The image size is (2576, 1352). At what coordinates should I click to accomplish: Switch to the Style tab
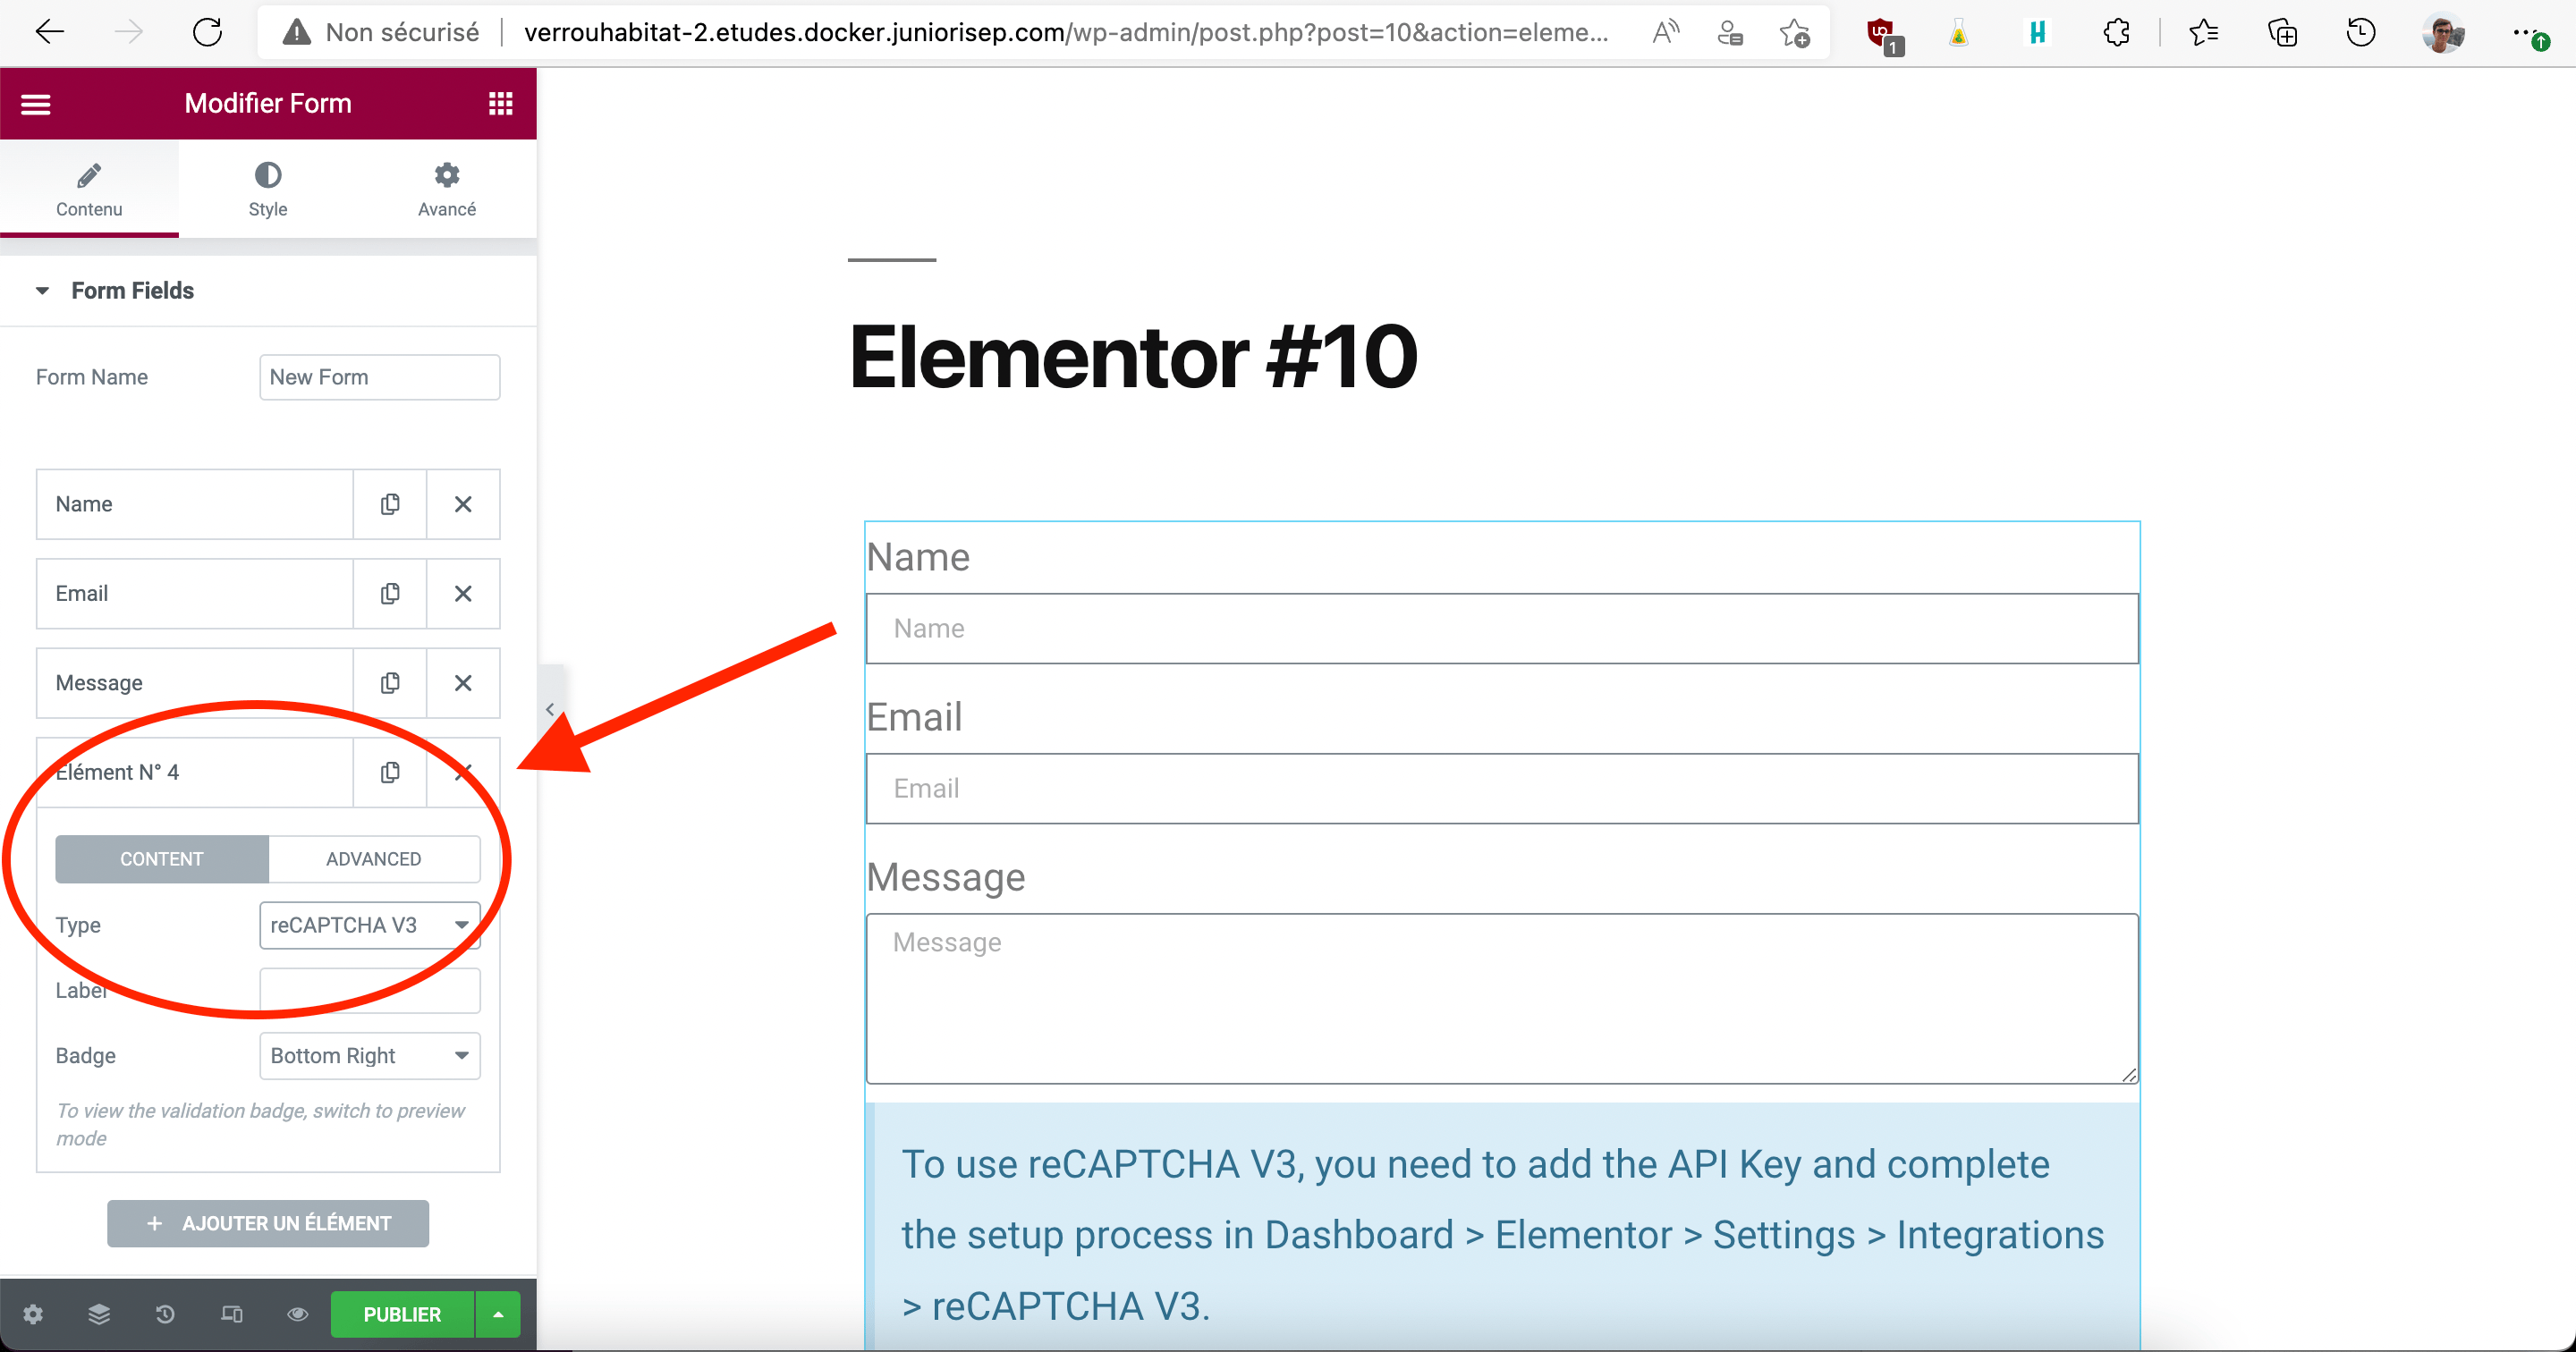click(x=268, y=189)
